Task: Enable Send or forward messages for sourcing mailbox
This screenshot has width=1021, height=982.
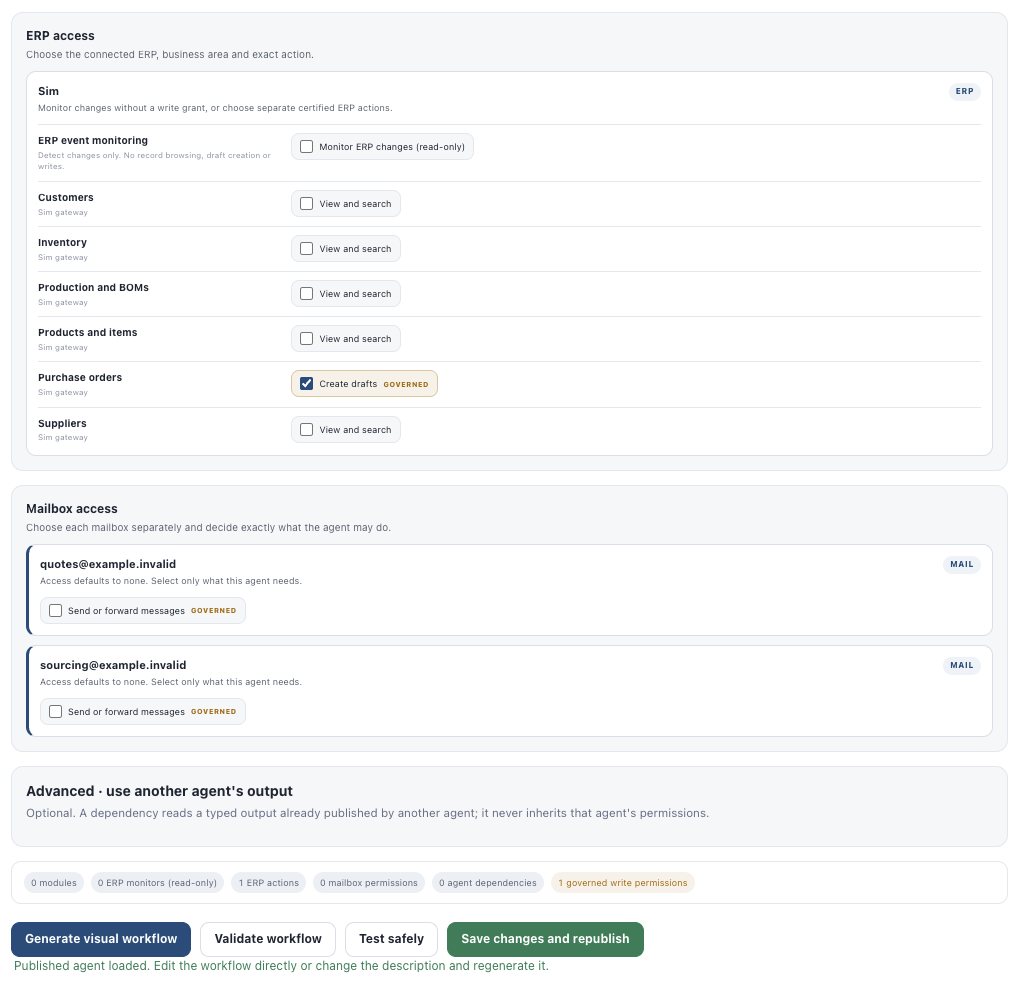Action: (55, 712)
